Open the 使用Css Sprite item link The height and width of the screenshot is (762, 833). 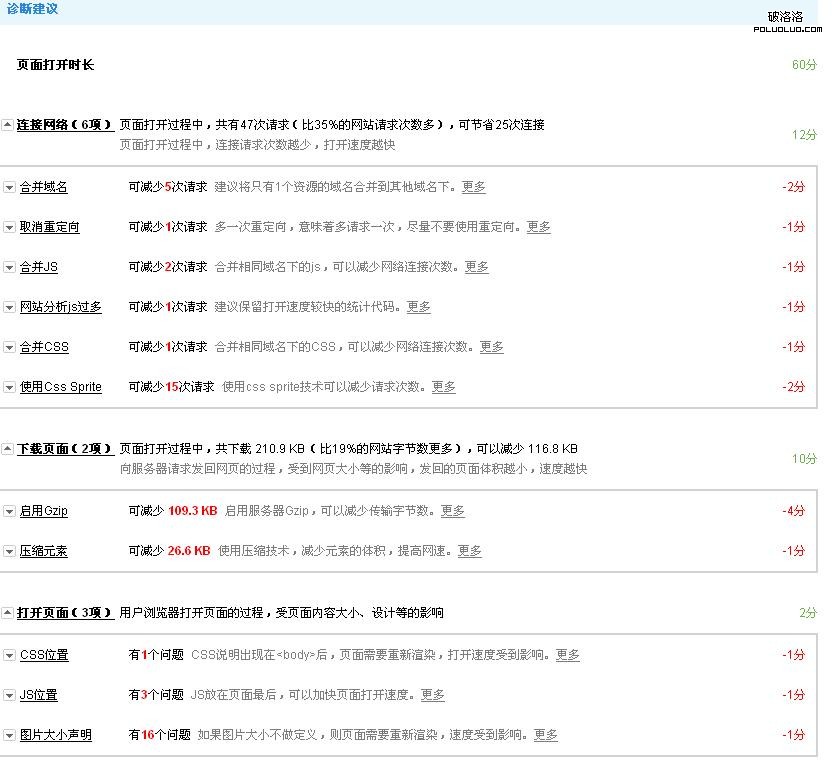point(60,387)
